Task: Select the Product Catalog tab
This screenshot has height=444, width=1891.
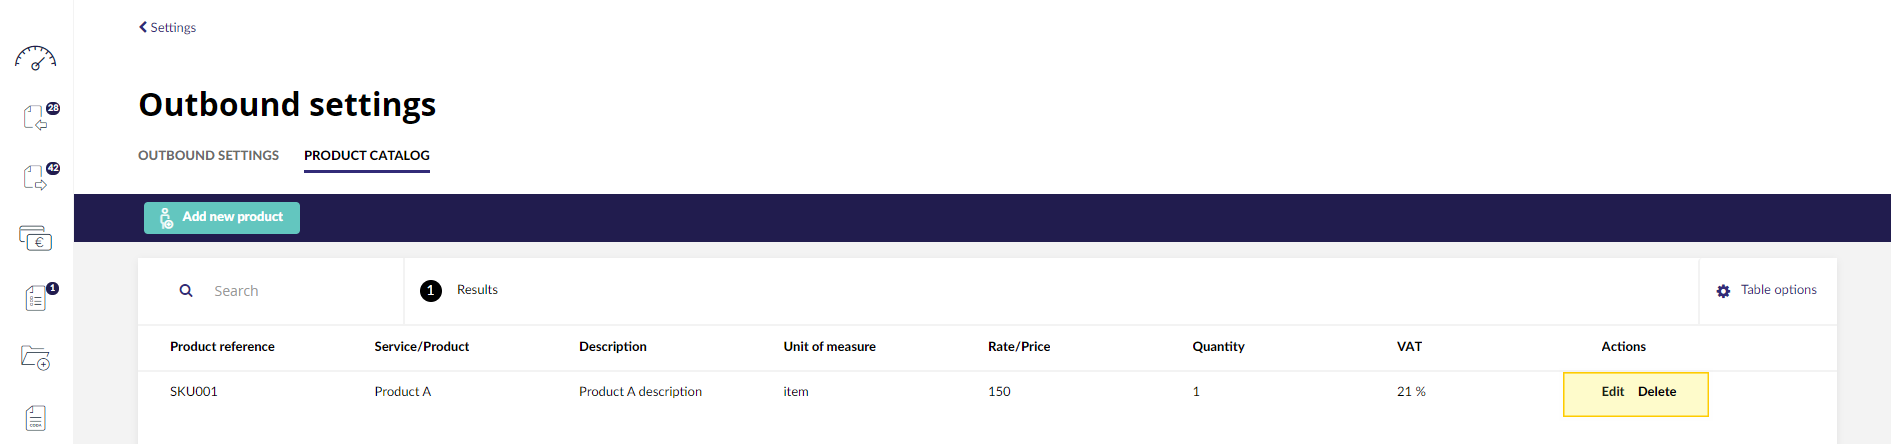Action: click(x=367, y=156)
